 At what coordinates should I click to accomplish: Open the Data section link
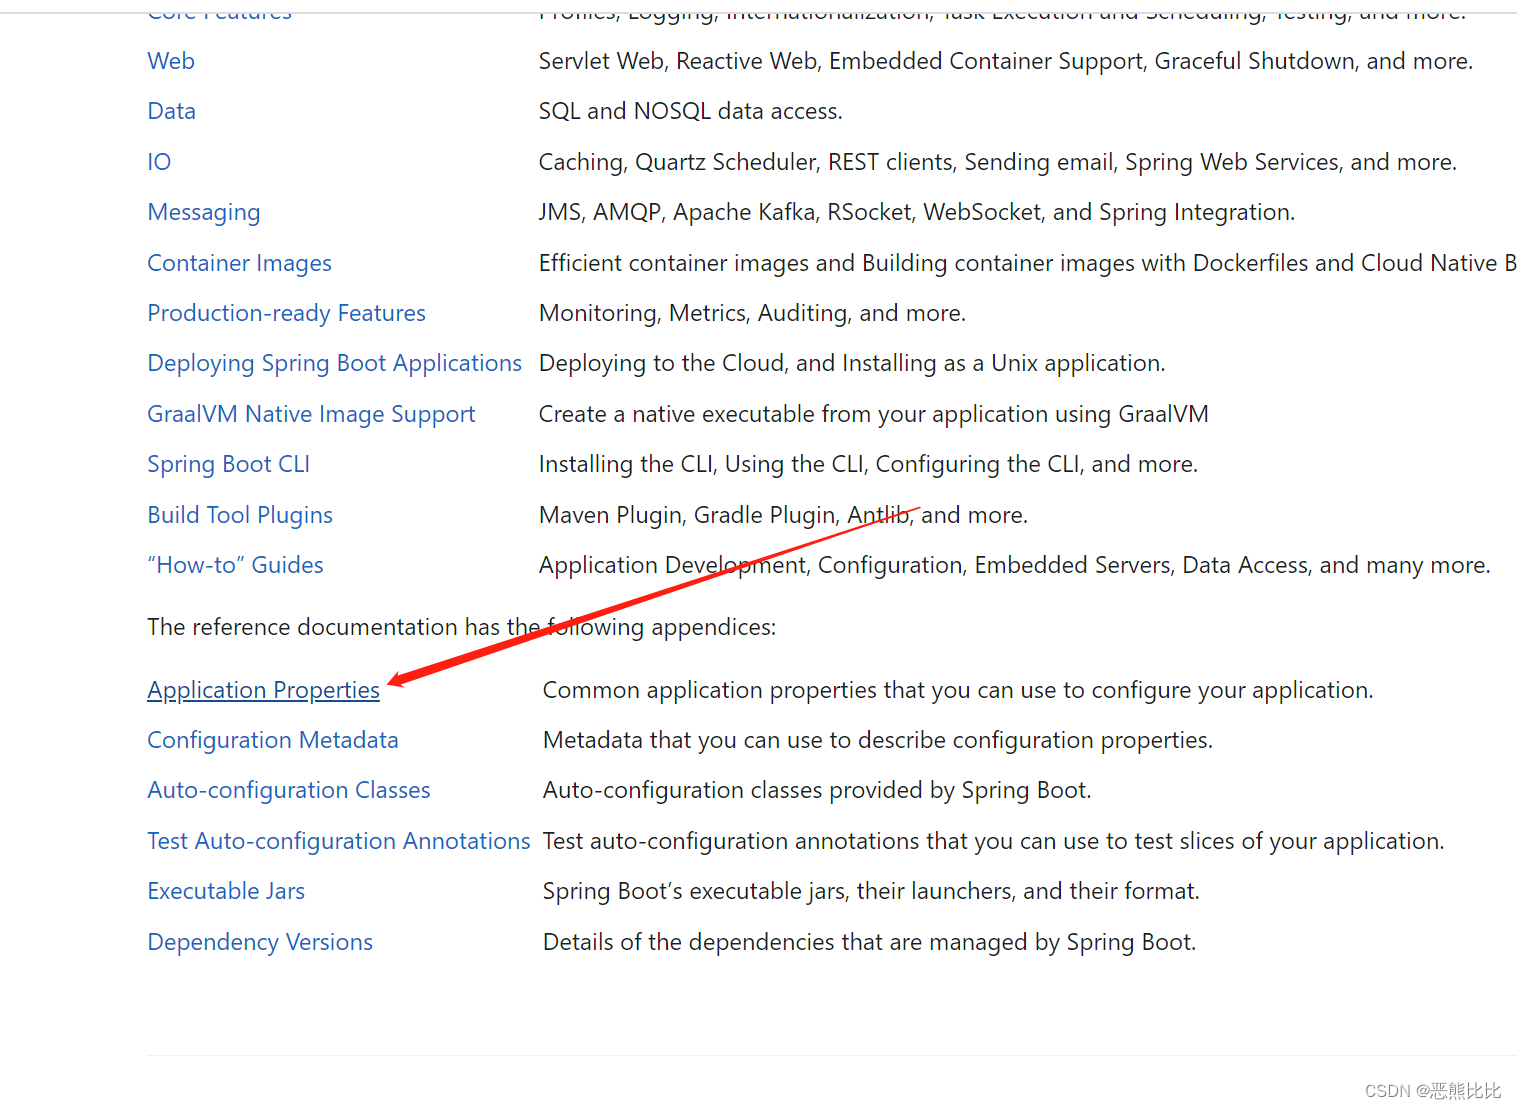point(172,111)
